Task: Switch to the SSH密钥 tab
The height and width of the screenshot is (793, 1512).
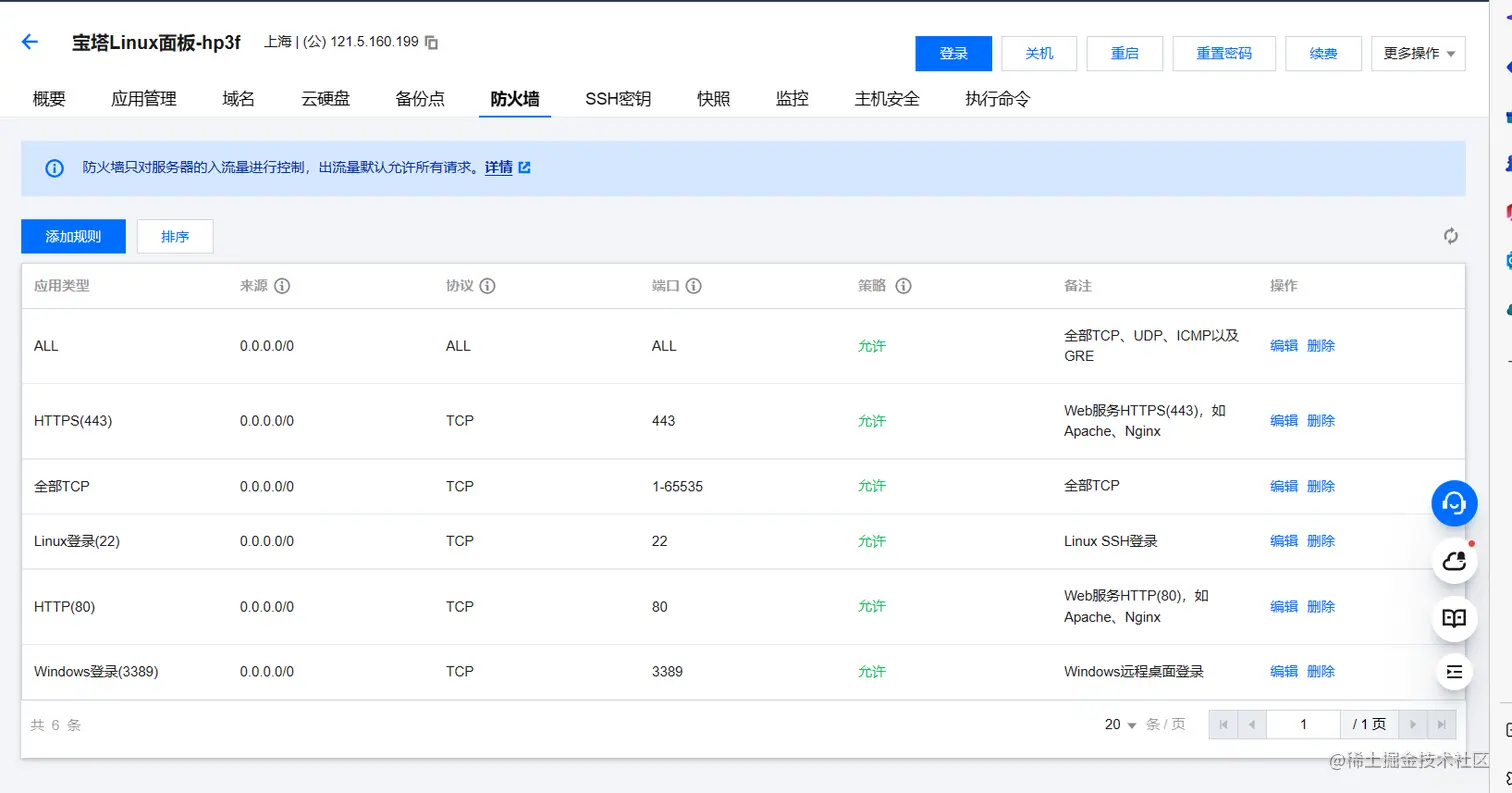Action: [x=617, y=98]
